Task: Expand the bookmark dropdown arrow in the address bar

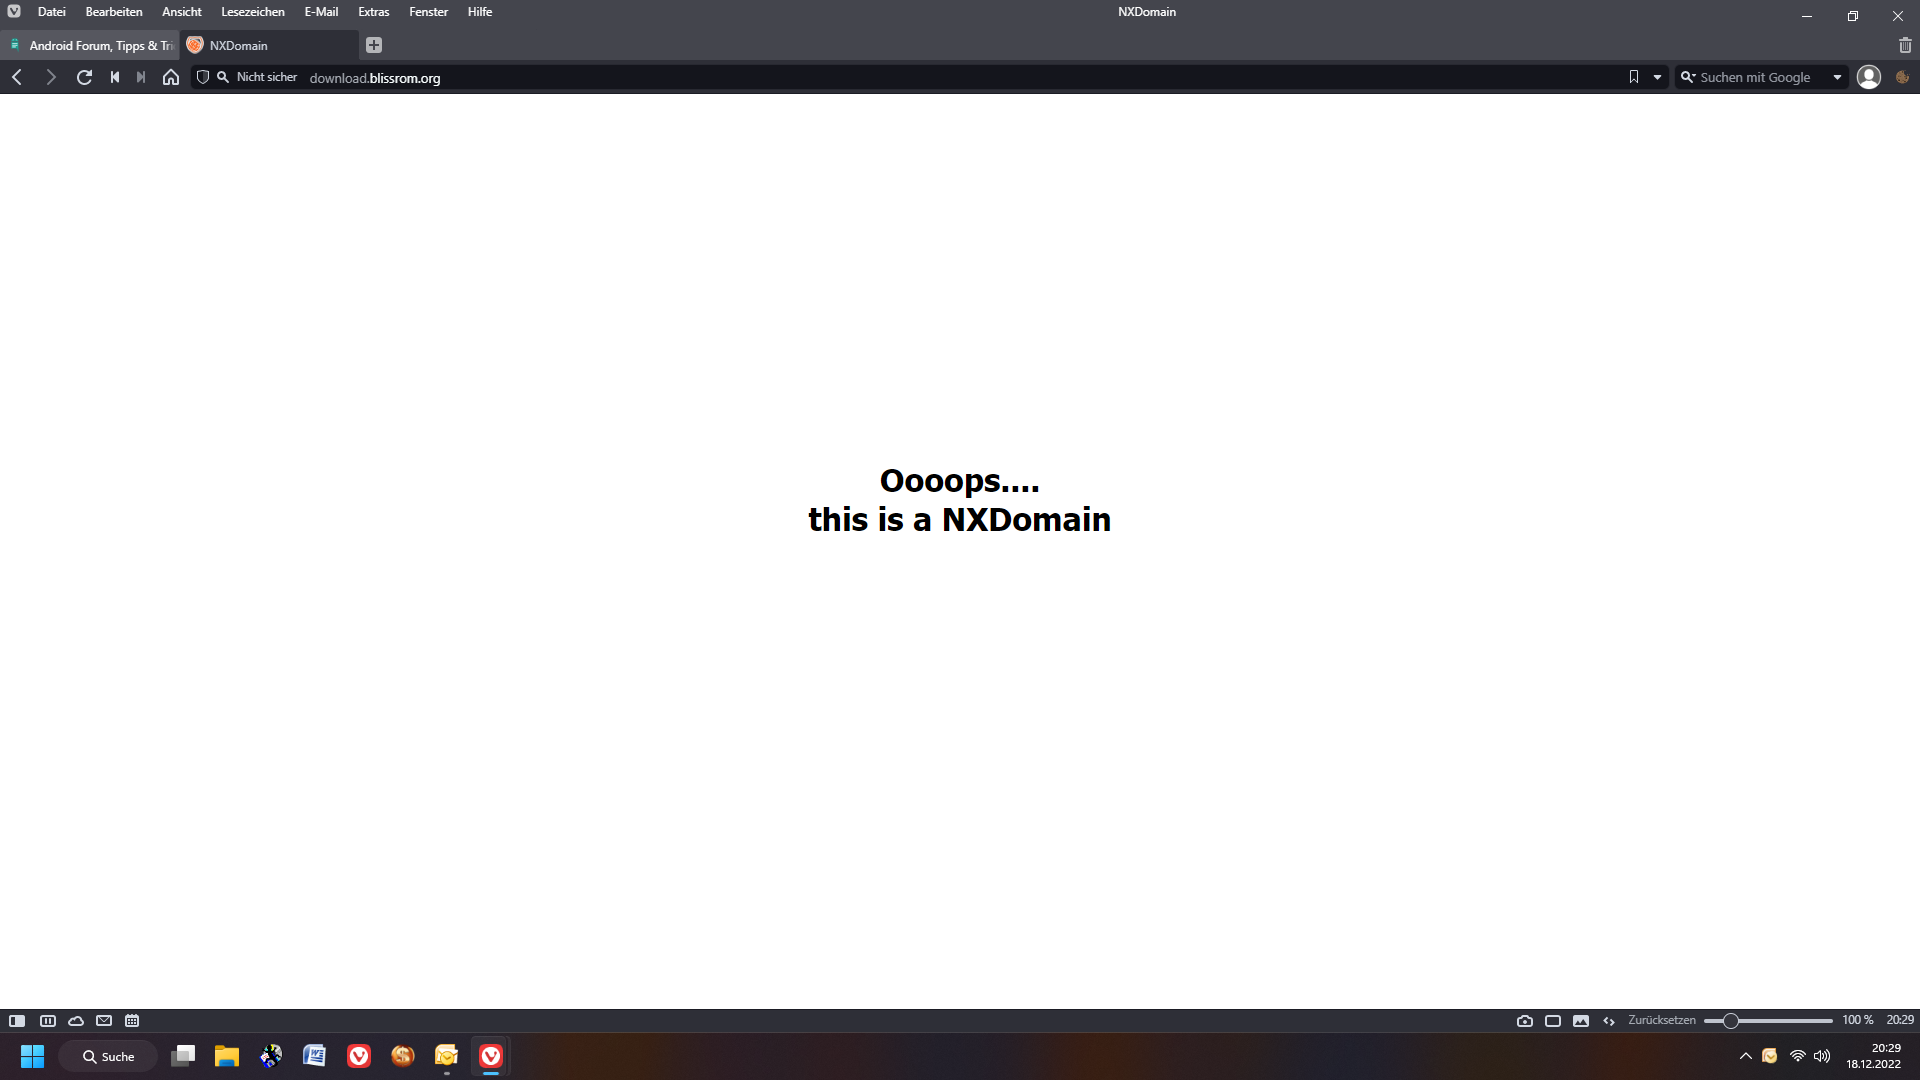Action: [1657, 77]
